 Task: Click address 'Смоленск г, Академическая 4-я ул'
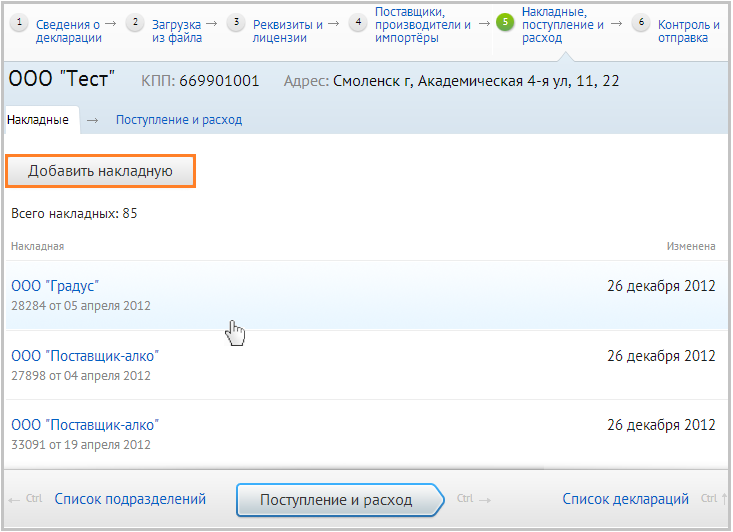pos(452,81)
